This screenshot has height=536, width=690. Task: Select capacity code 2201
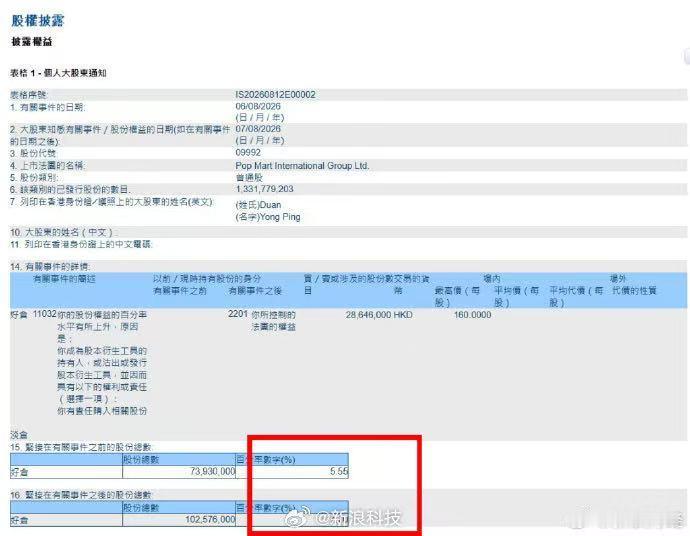238,314
